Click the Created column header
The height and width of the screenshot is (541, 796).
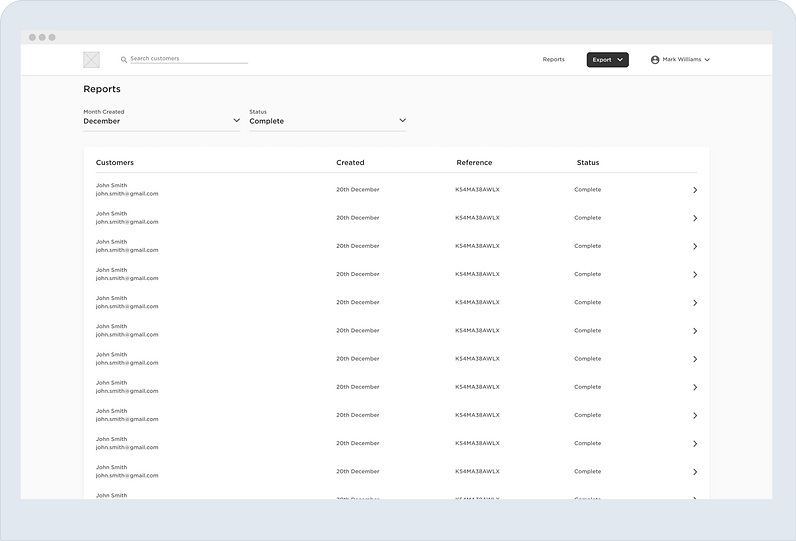[x=350, y=162]
